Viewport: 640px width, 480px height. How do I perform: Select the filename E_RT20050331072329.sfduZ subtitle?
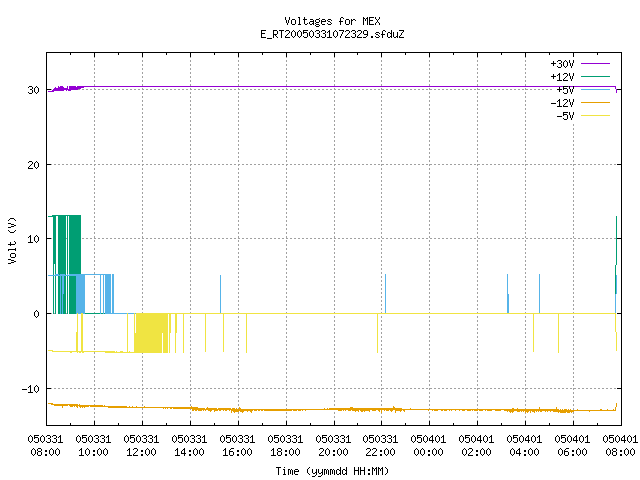[332, 34]
